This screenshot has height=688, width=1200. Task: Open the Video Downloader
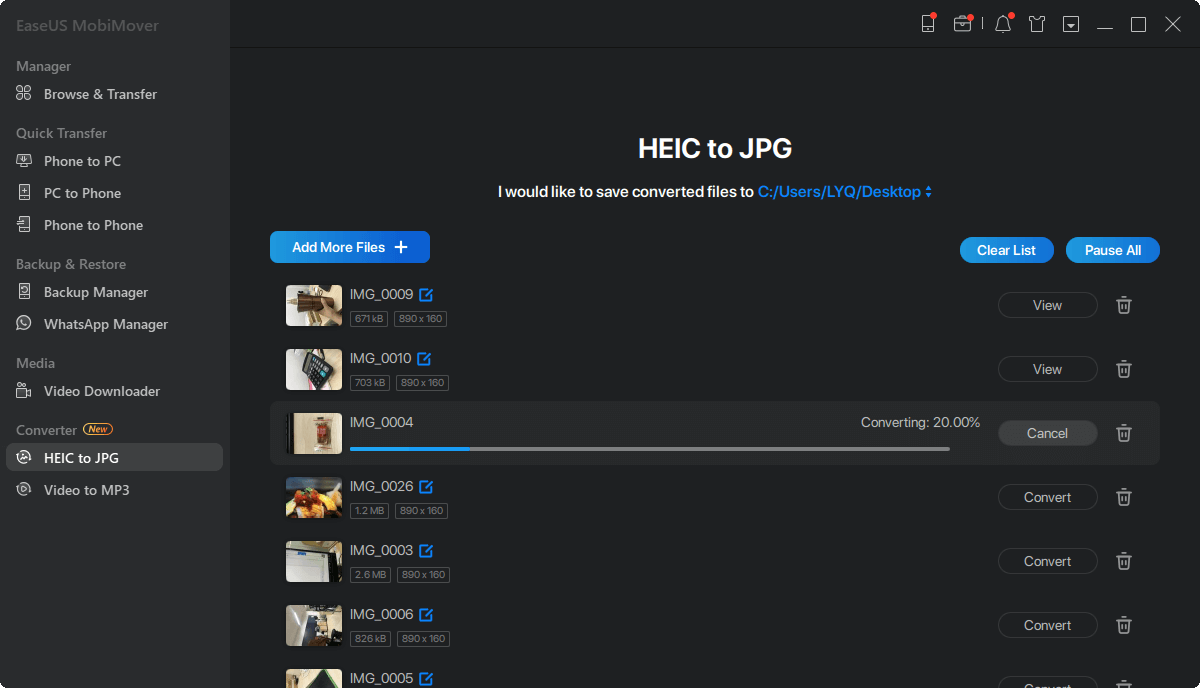[101, 391]
